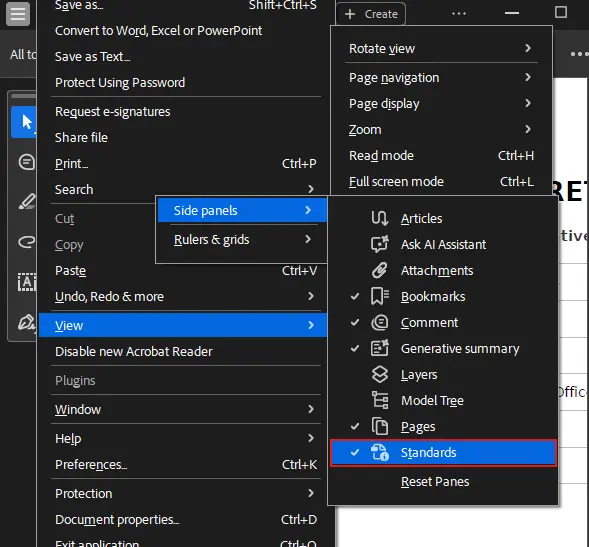Expand the Window submenu arrow
589x547 pixels.
pyautogui.click(x=311, y=409)
